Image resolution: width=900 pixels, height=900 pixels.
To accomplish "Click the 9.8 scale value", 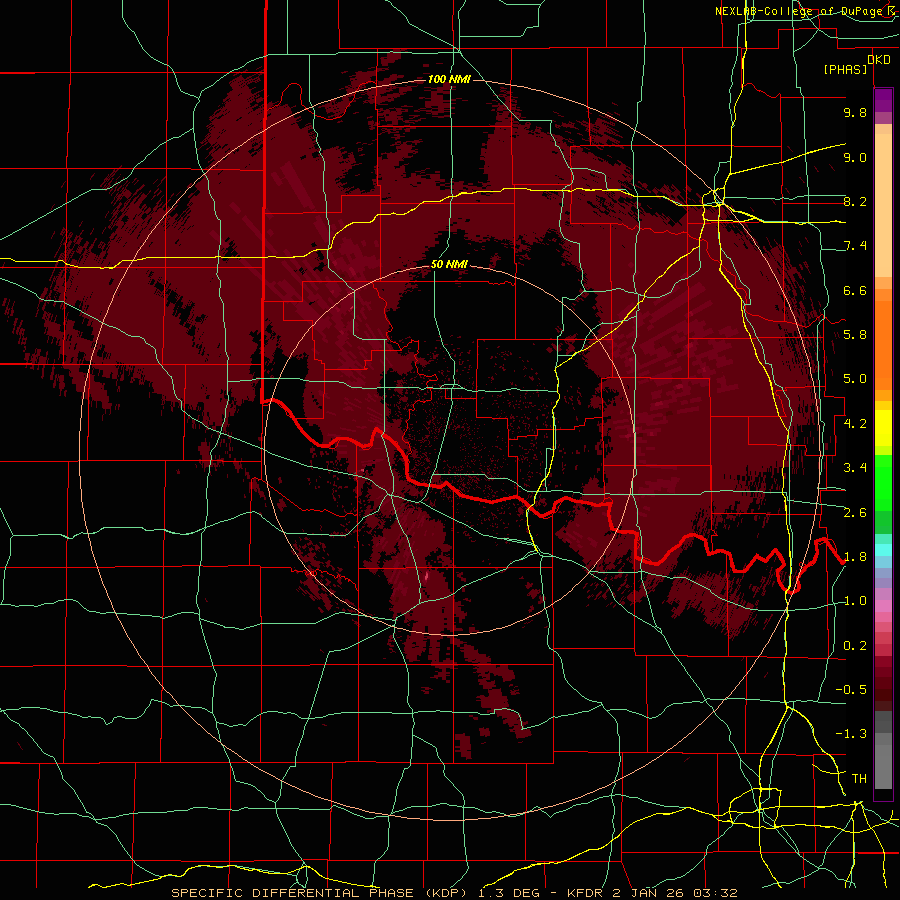I will click(x=855, y=112).
